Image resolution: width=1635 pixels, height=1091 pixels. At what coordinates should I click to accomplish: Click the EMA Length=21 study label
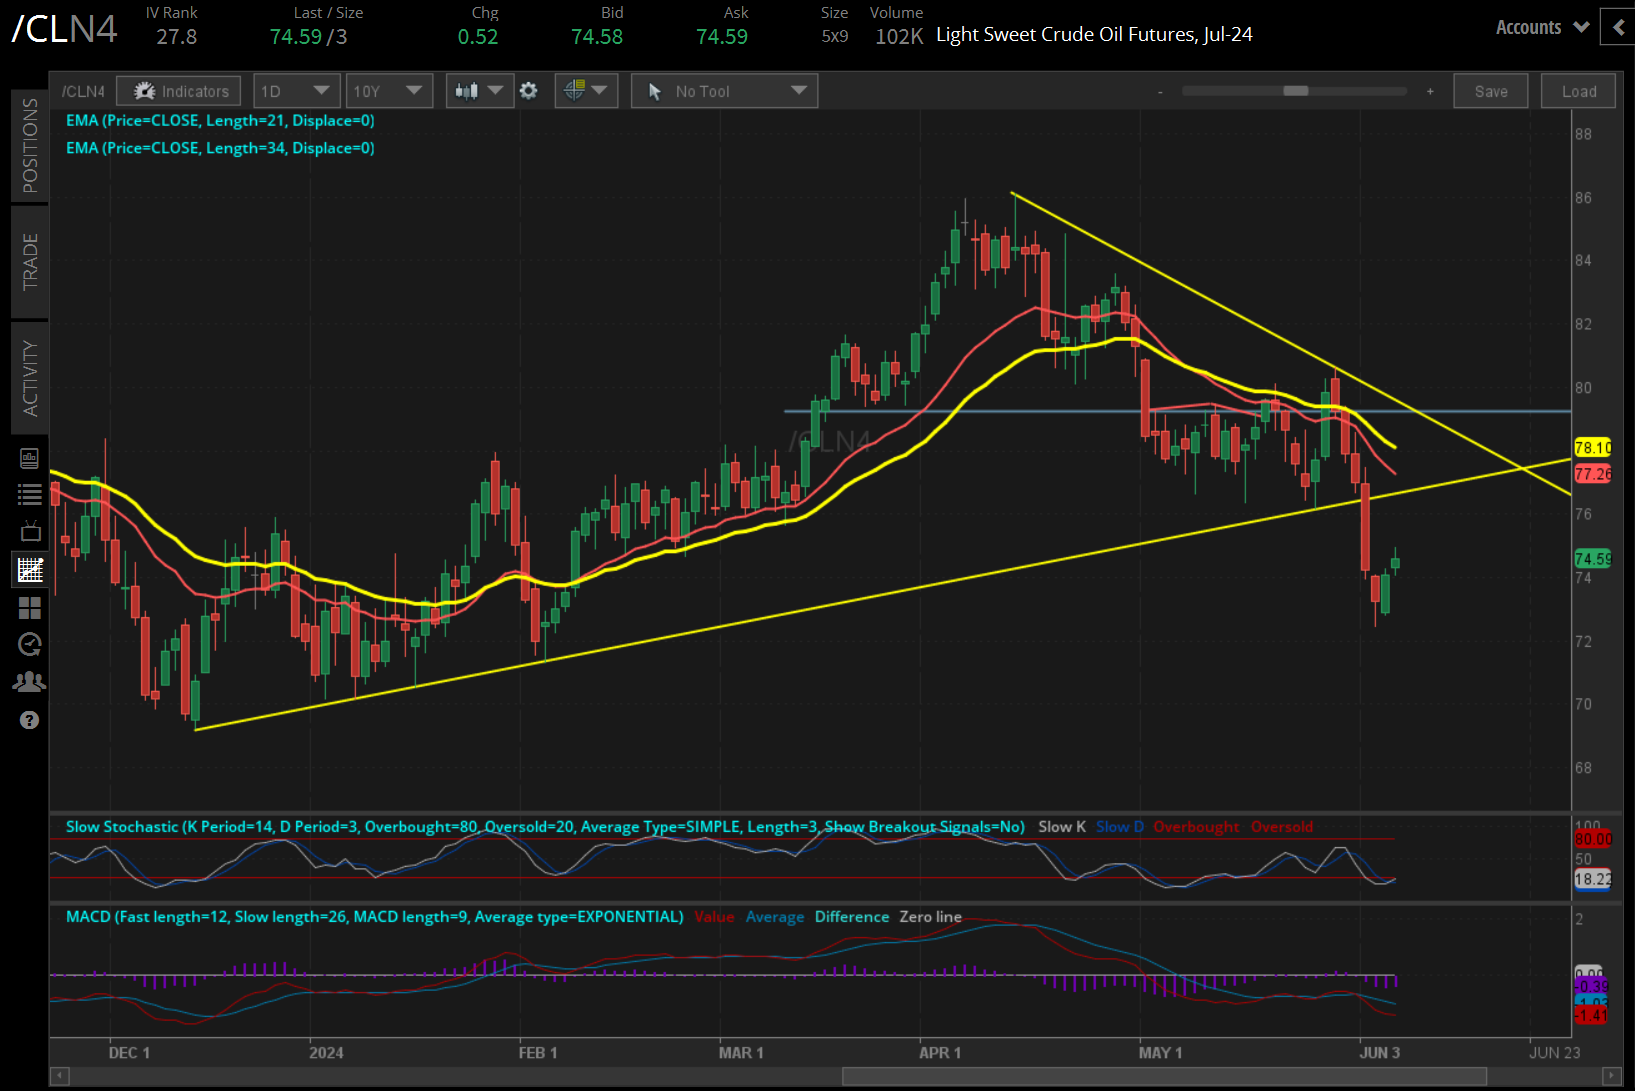pyautogui.click(x=220, y=121)
